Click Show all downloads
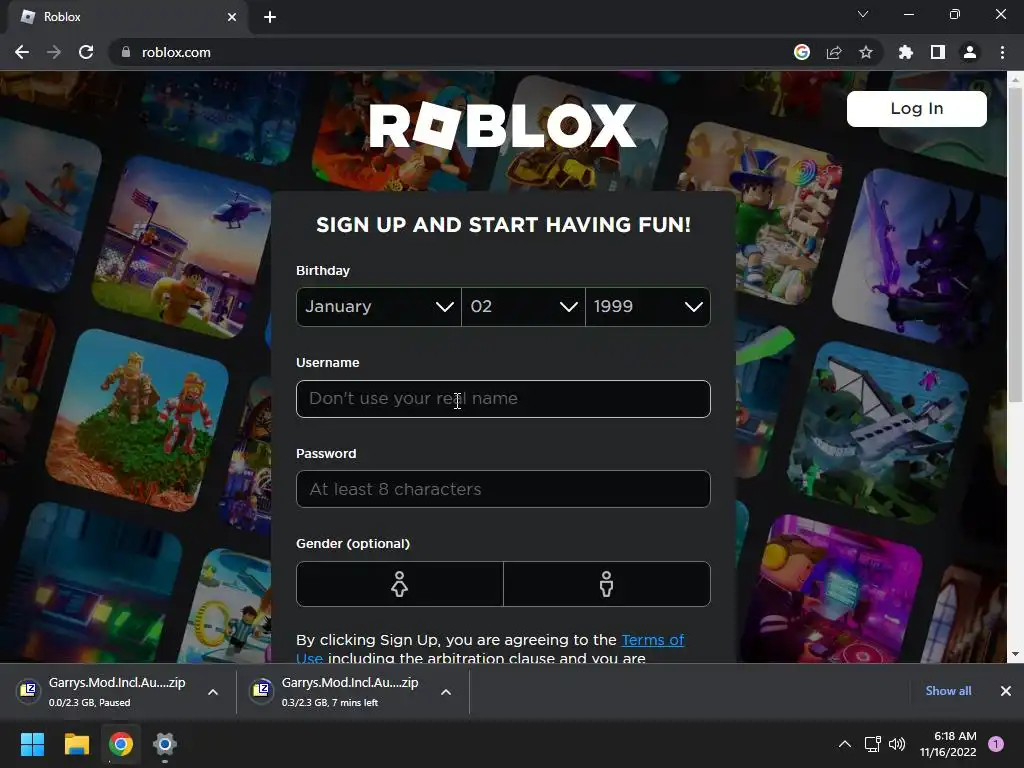The width and height of the screenshot is (1024, 768). (948, 691)
